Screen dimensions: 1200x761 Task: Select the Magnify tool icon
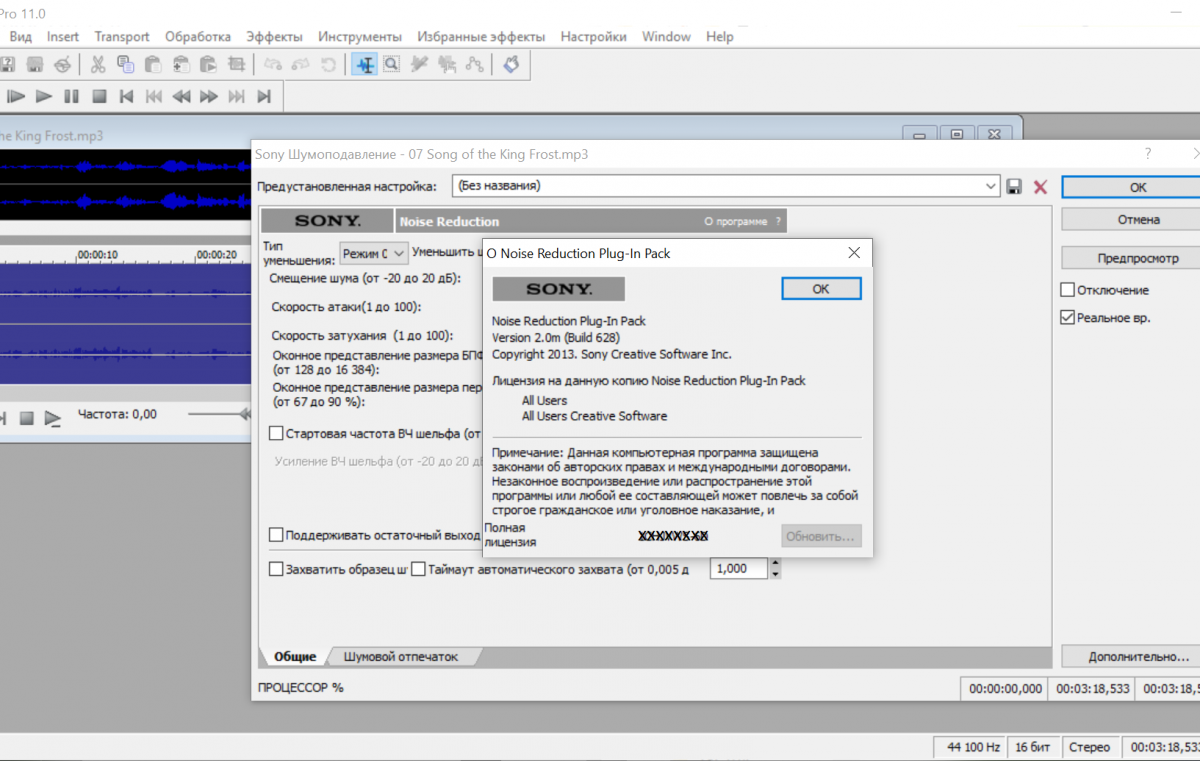point(392,65)
